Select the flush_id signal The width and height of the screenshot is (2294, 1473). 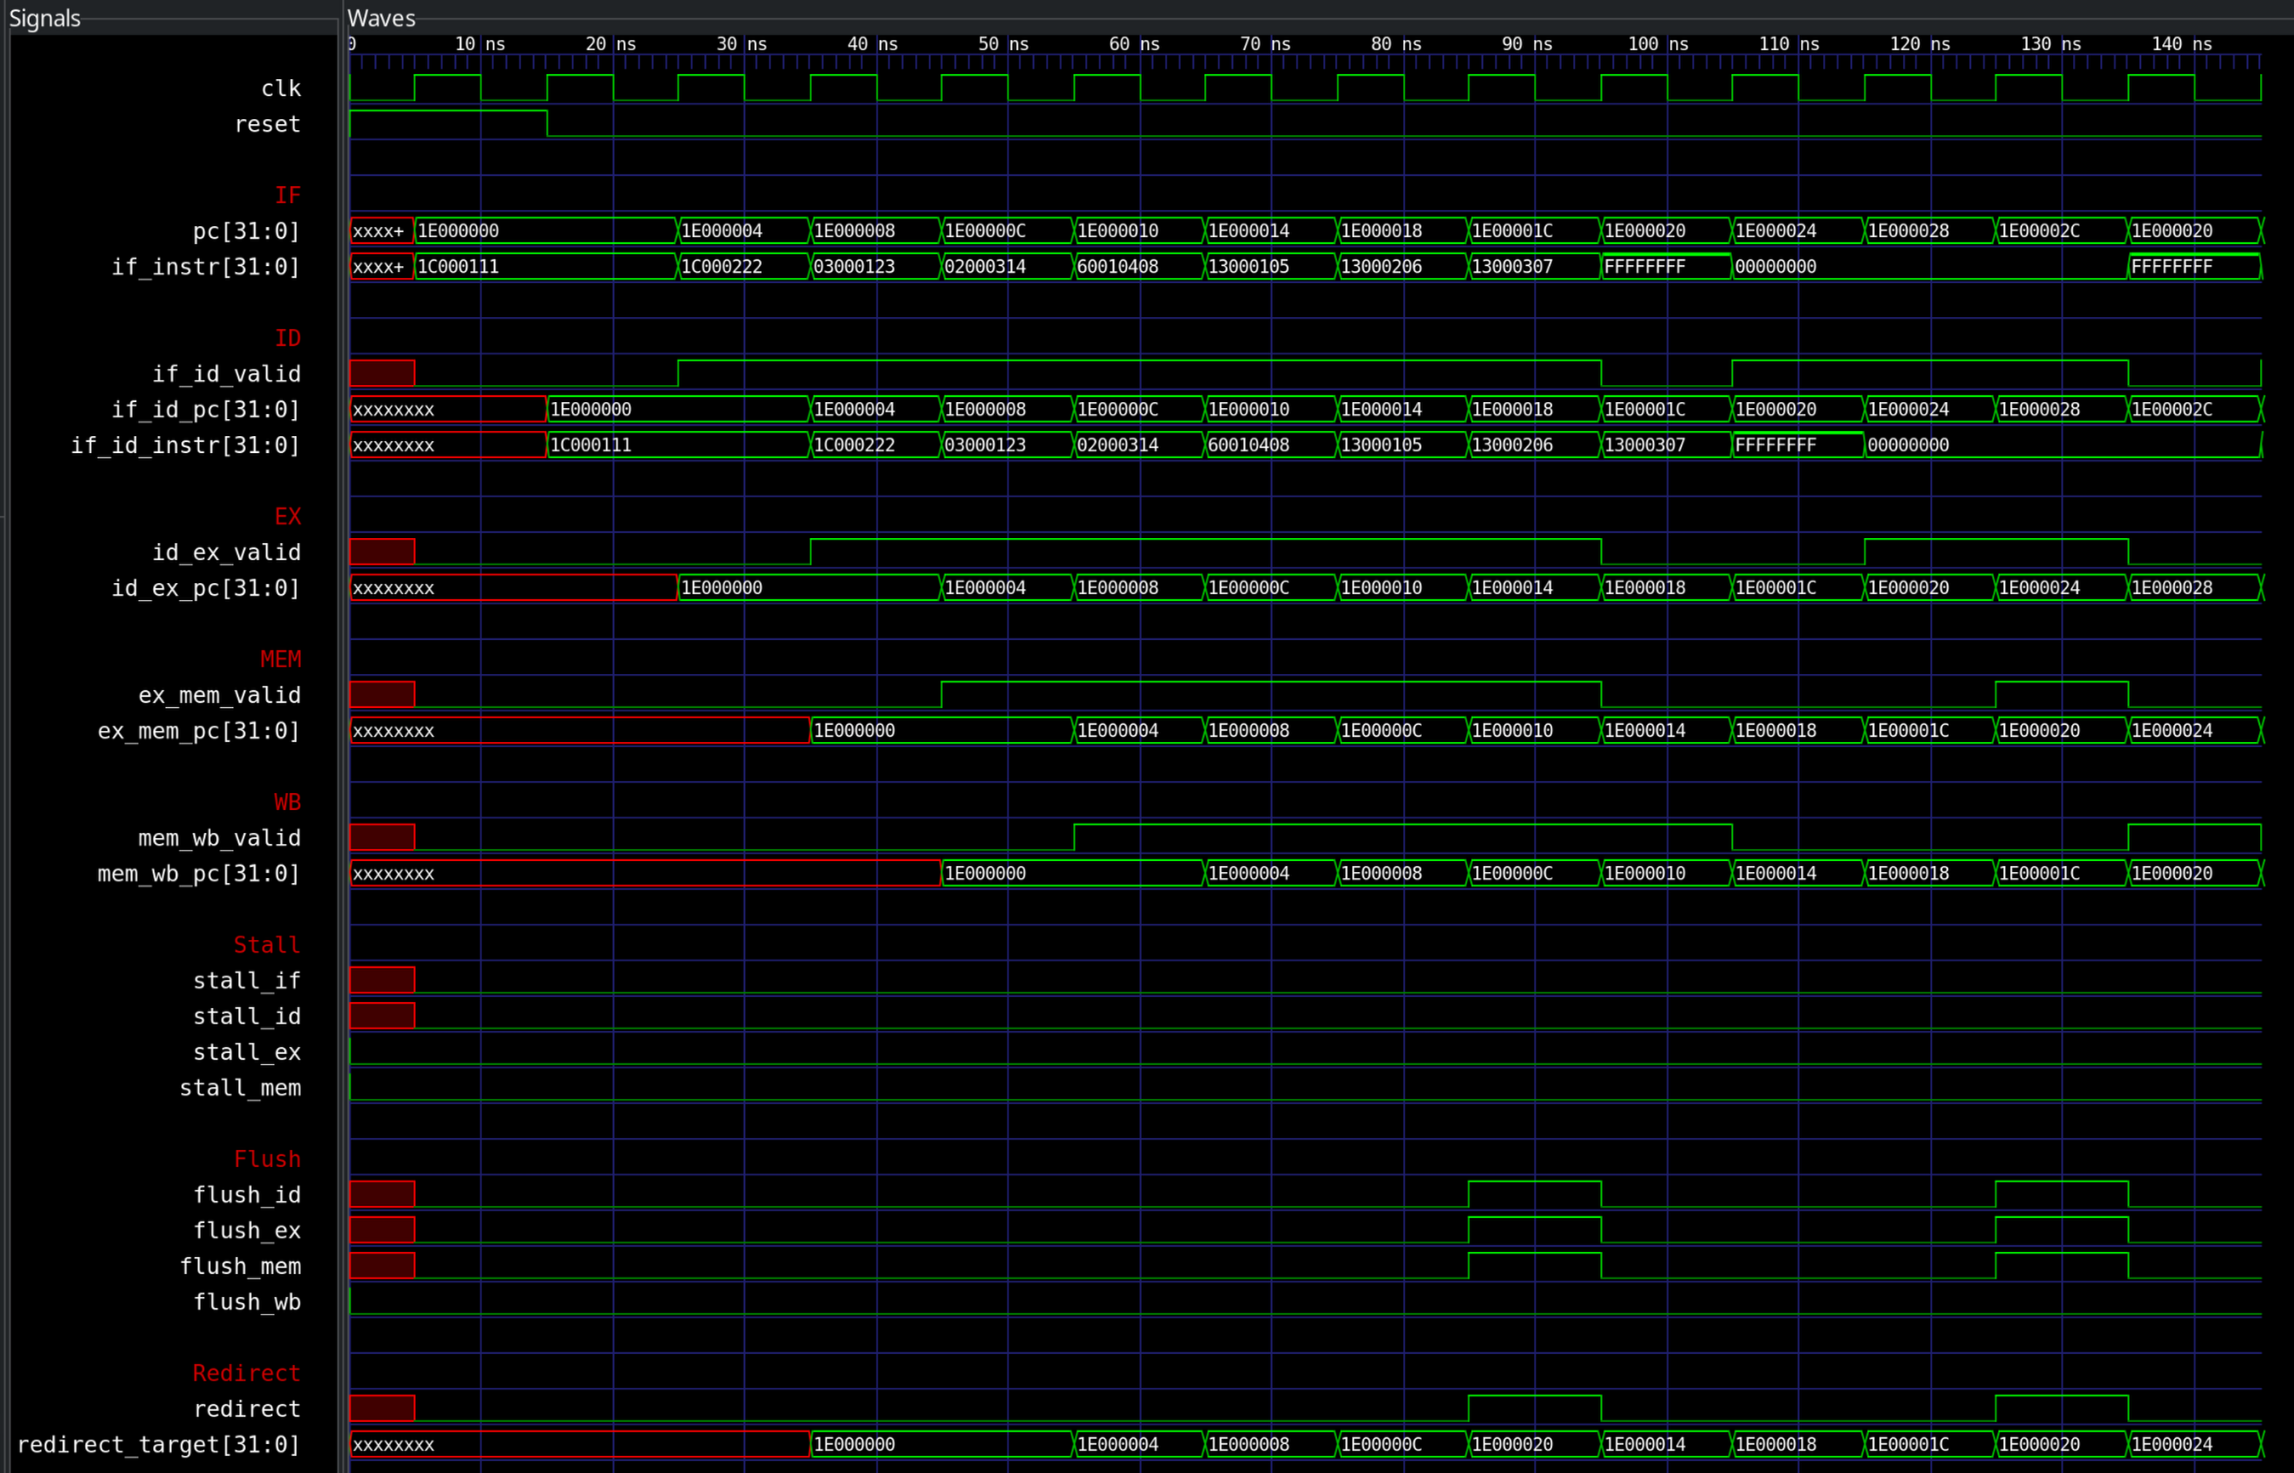point(246,1196)
